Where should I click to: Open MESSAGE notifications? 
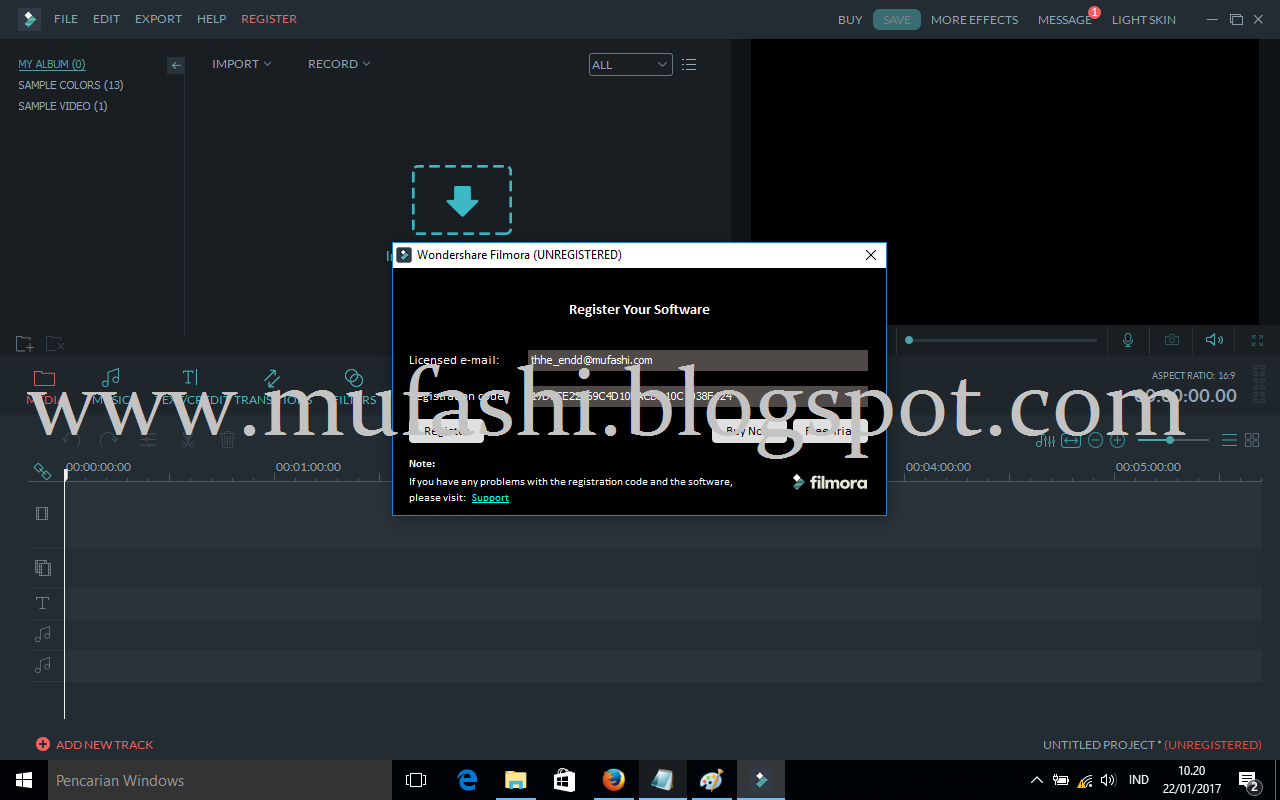[x=1065, y=20]
